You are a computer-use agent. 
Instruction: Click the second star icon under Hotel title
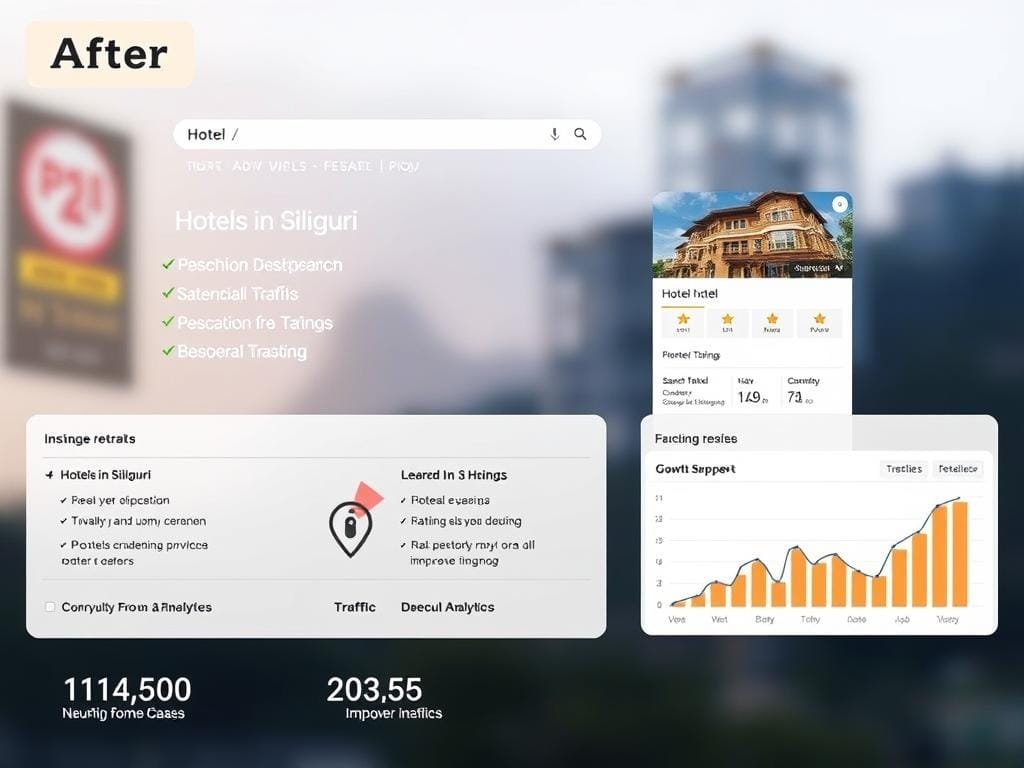coord(727,319)
